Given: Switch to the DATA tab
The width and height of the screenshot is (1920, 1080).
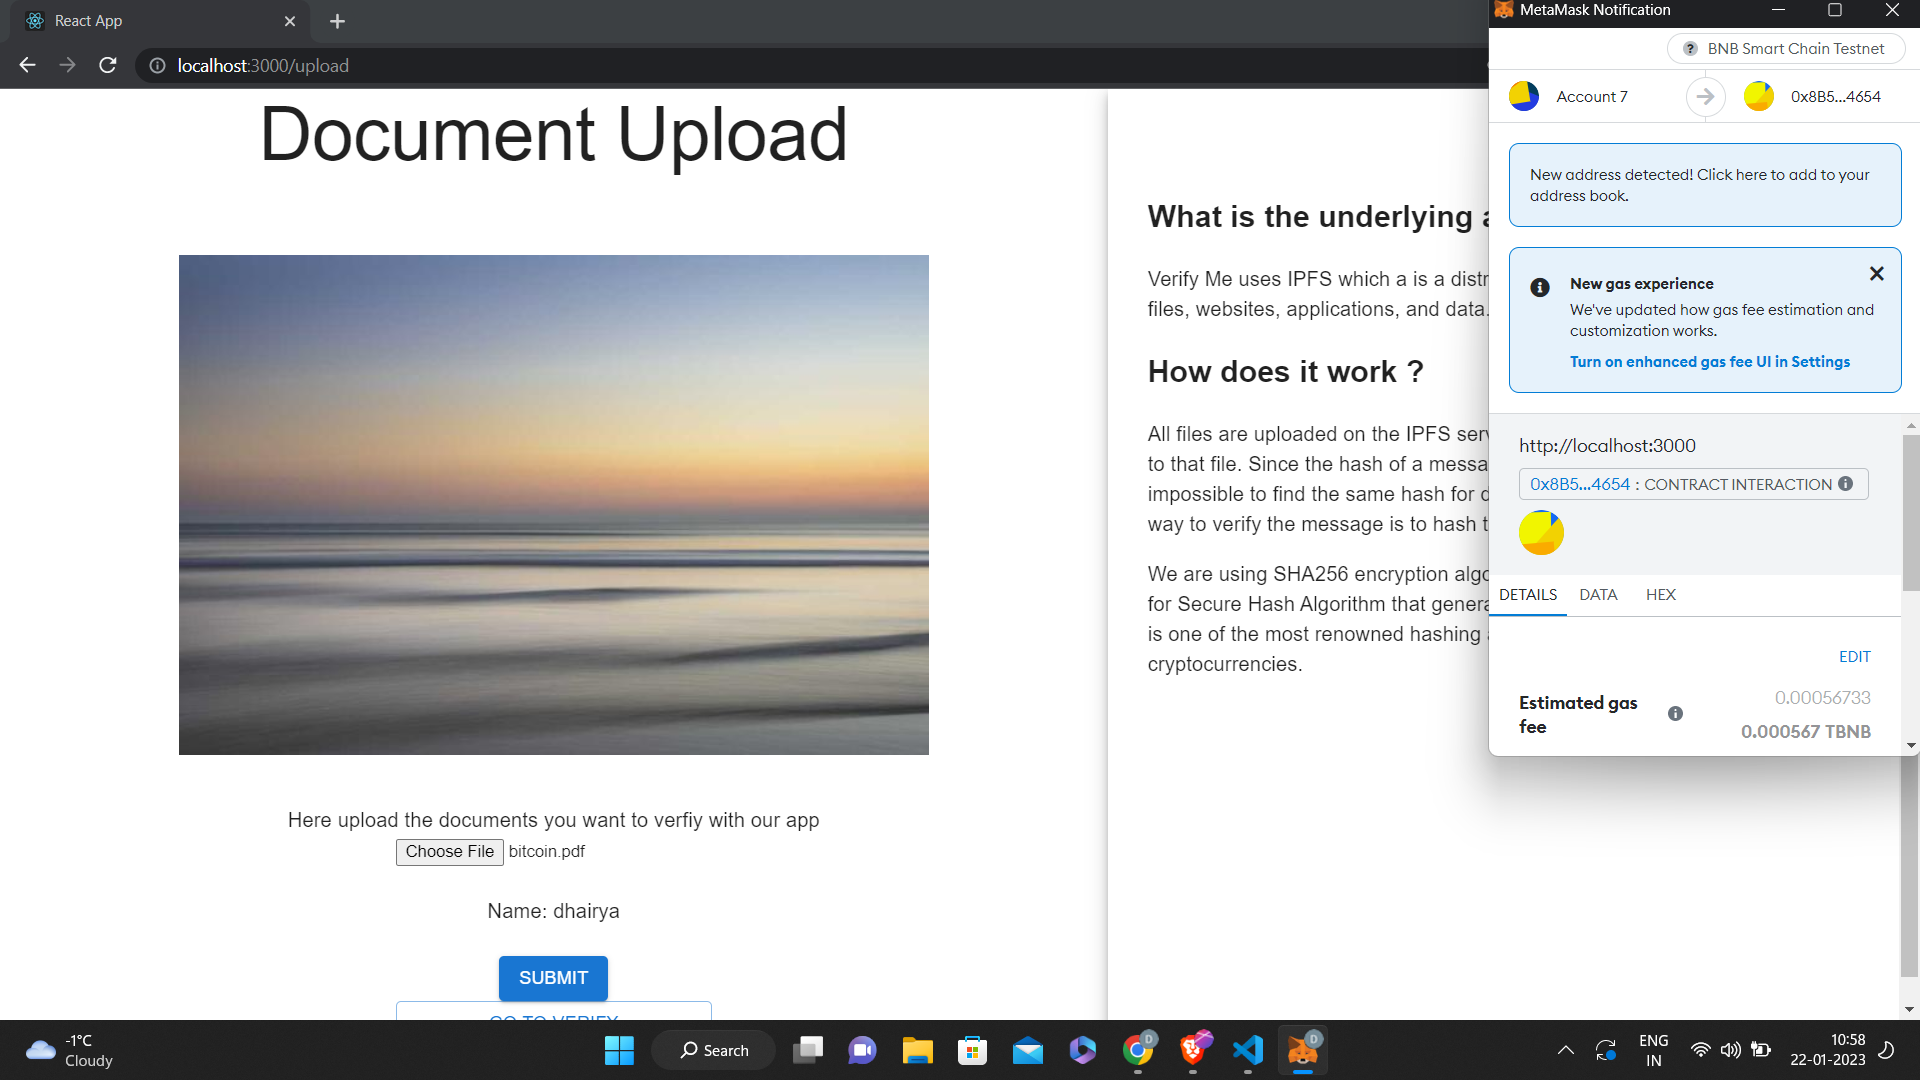Looking at the screenshot, I should click(1598, 595).
